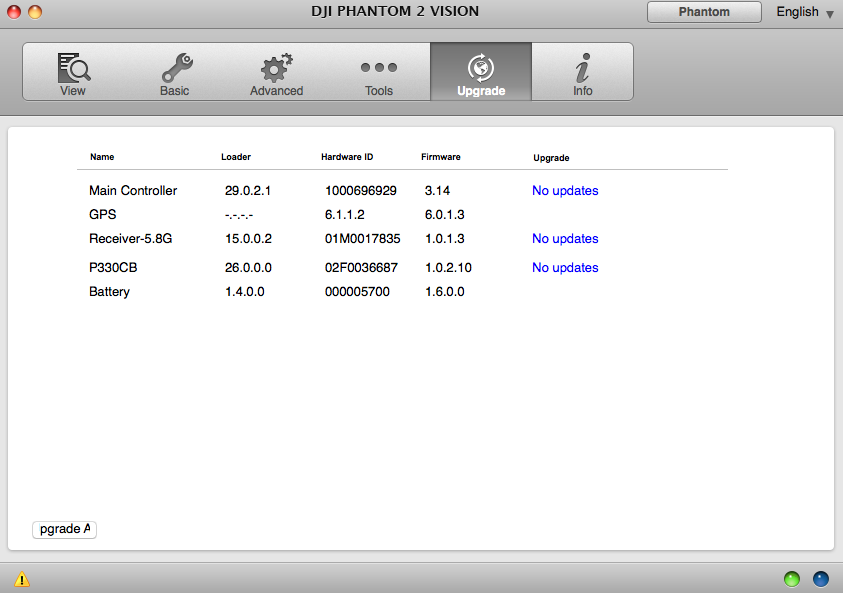This screenshot has width=843, height=593.
Task: Click No updates link for P330CB
Action: coord(565,268)
